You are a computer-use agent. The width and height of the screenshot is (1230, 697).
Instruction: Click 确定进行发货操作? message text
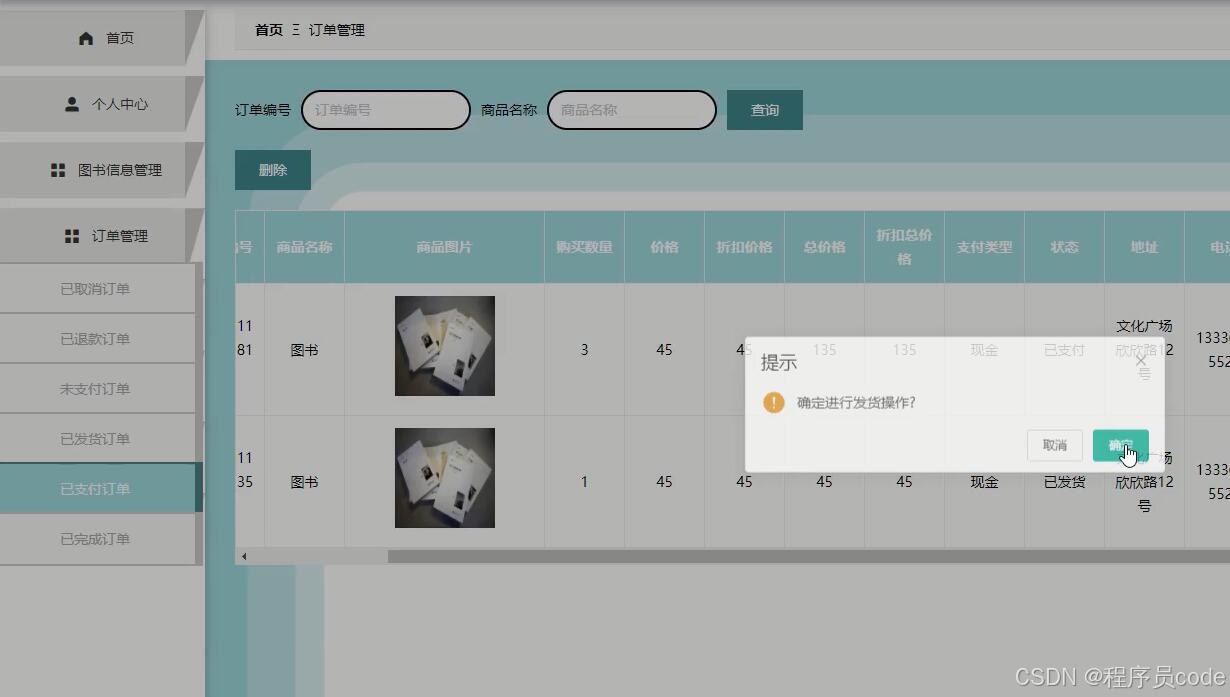[x=856, y=403]
